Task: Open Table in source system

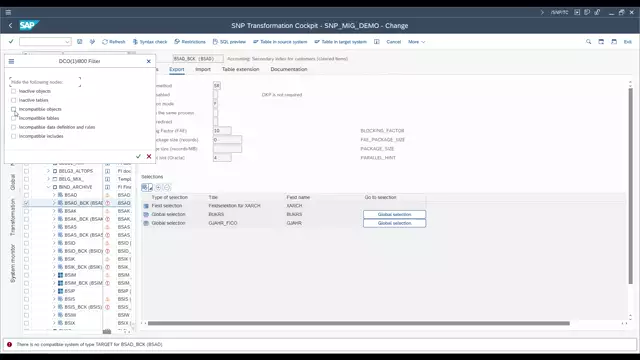Action: coord(280,42)
